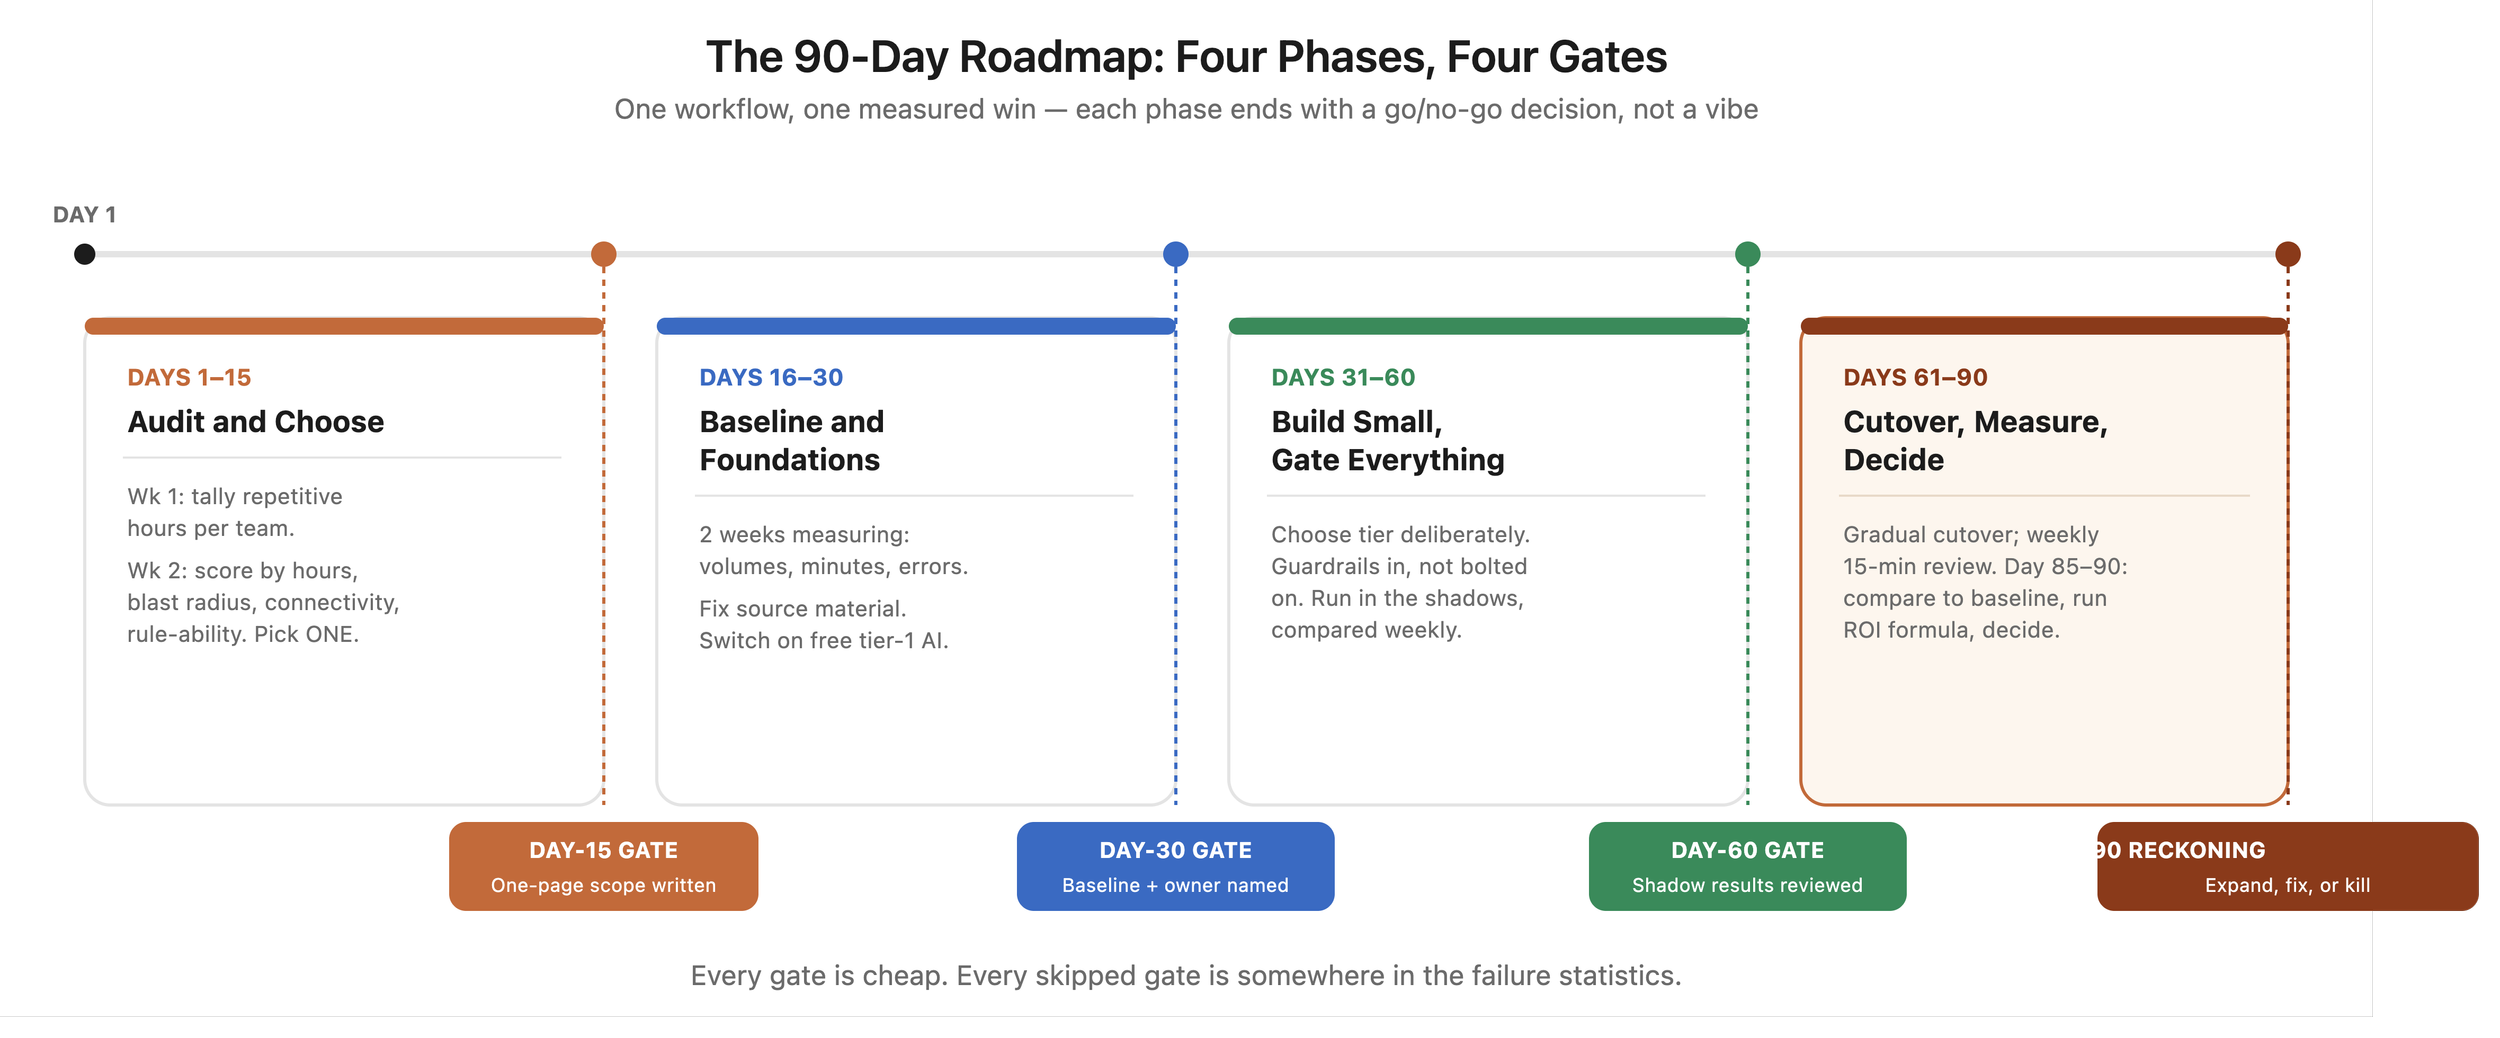Open the Build Small, Gate Everything heading
Viewport: 2500px width, 1038px height.
click(1387, 441)
